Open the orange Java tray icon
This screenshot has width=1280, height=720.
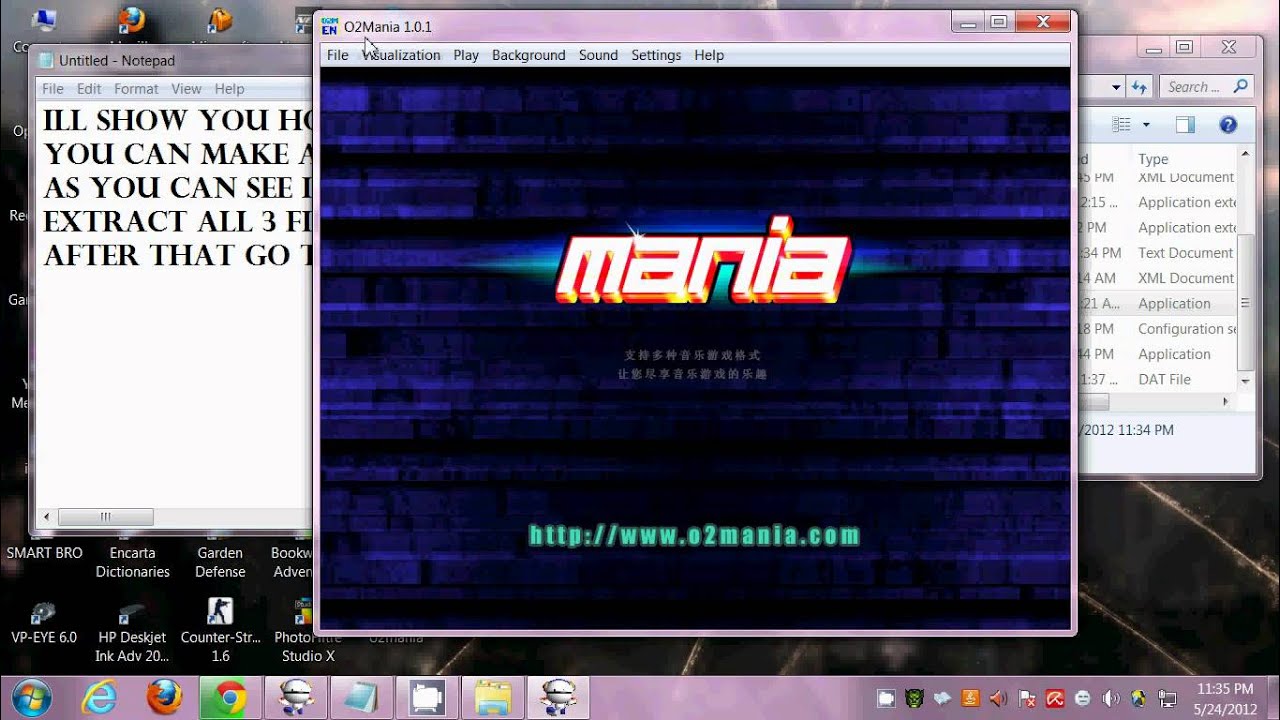pos(970,698)
